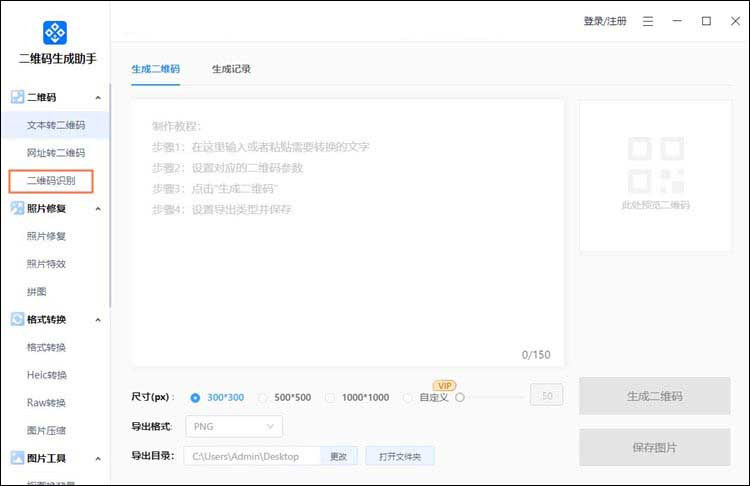
Task: Click the custom size value box
Action: coord(546,395)
